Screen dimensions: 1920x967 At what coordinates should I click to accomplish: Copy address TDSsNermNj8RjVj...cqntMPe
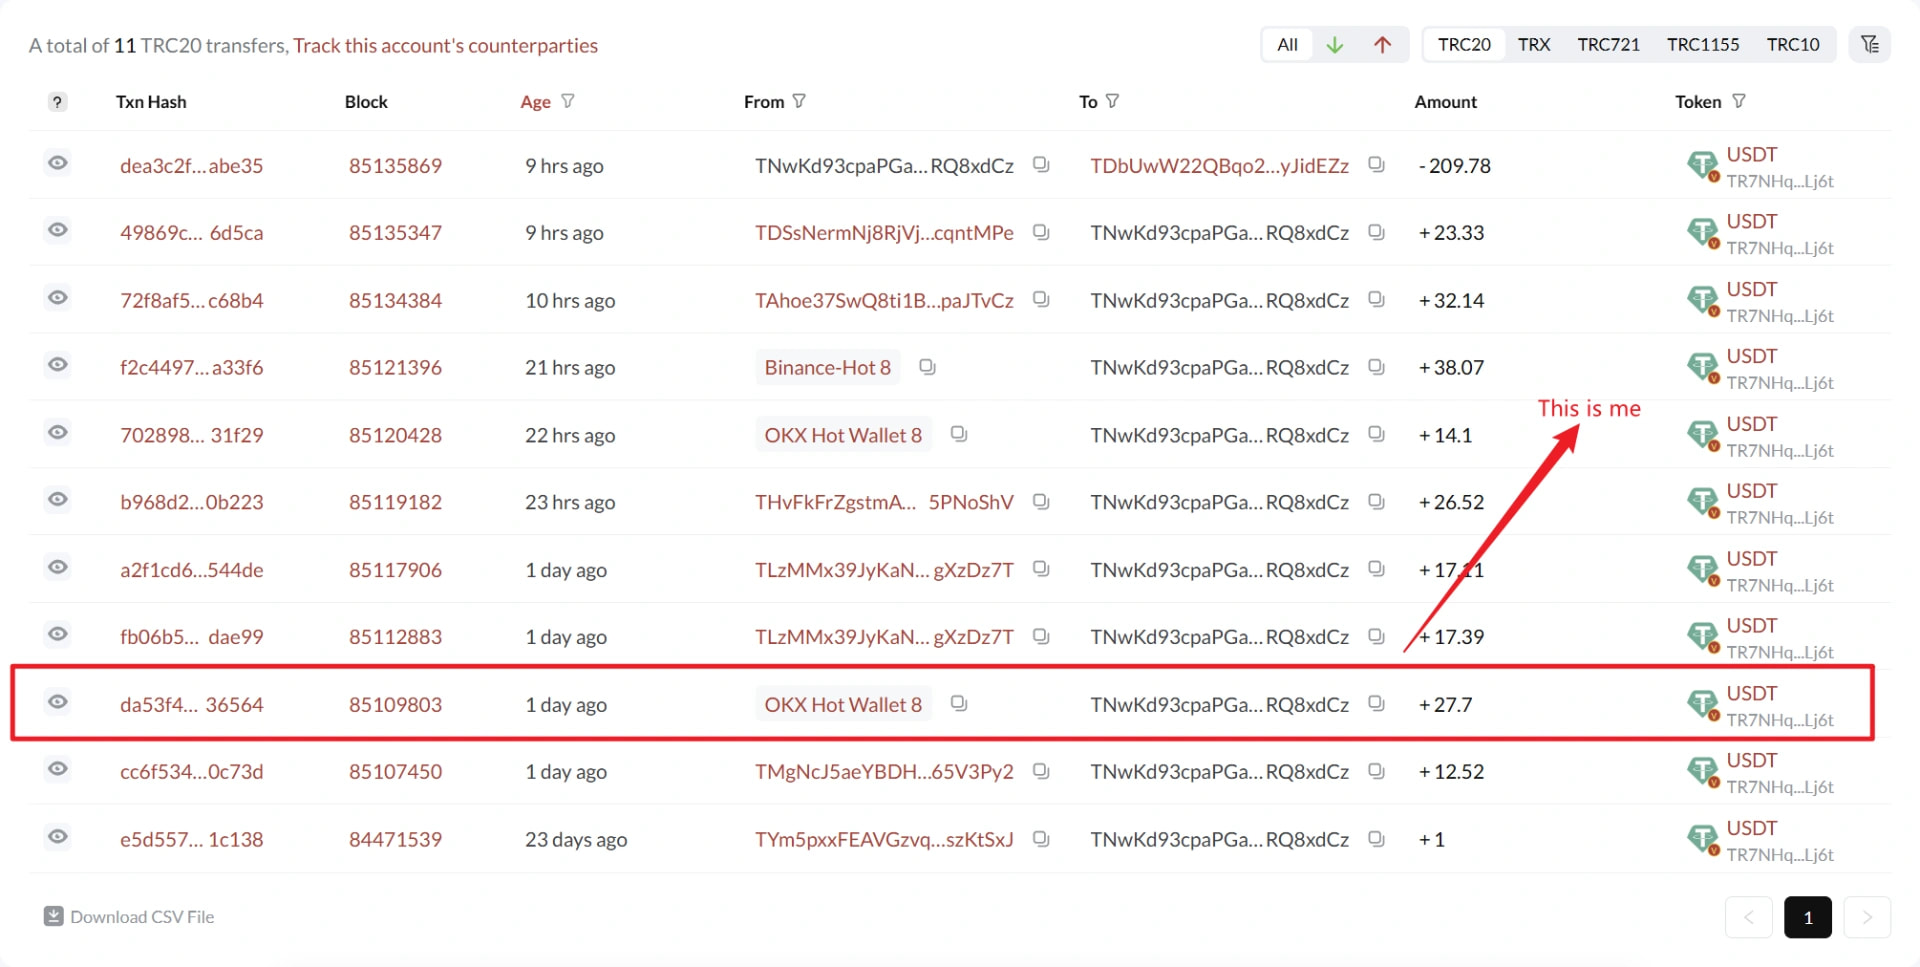1041,232
